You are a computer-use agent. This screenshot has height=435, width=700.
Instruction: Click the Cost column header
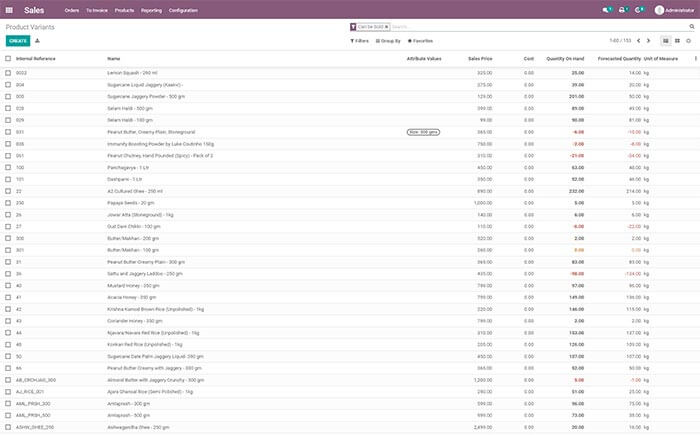[x=529, y=59]
